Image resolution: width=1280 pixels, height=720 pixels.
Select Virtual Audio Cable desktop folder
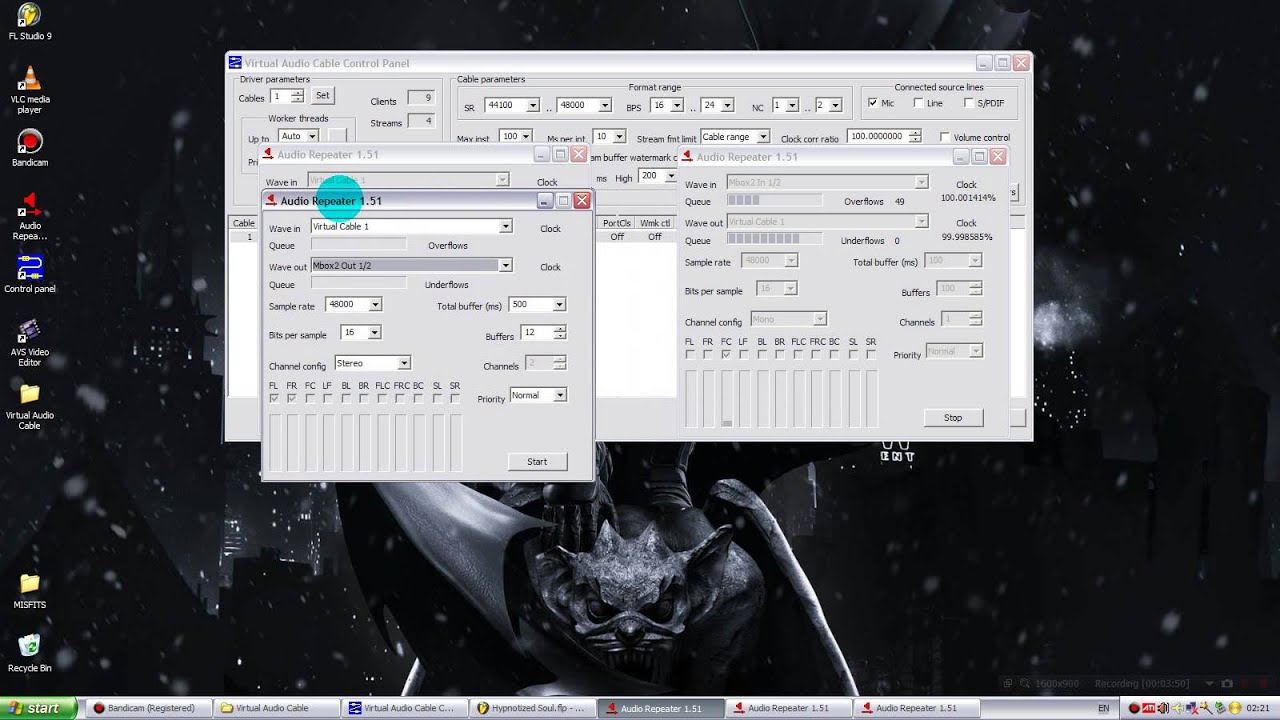[x=29, y=405]
